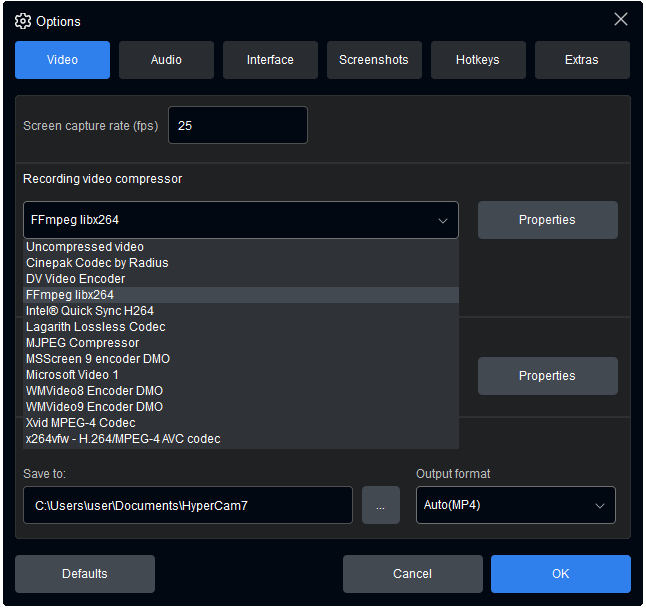This screenshot has height=610, width=646.
Task: Choose x264vfw H.264/MPEG-4 AVC codec
Action: pos(123,439)
